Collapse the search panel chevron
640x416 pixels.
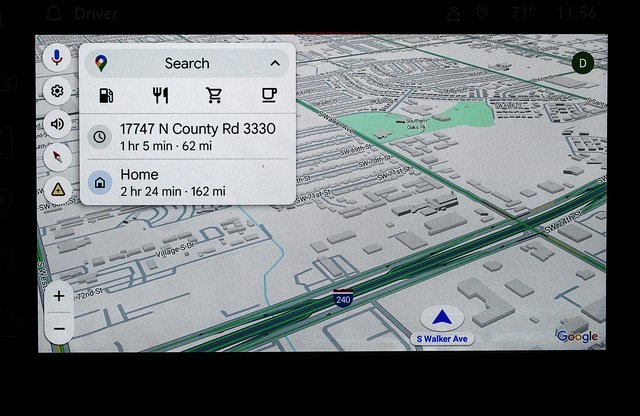click(x=275, y=63)
